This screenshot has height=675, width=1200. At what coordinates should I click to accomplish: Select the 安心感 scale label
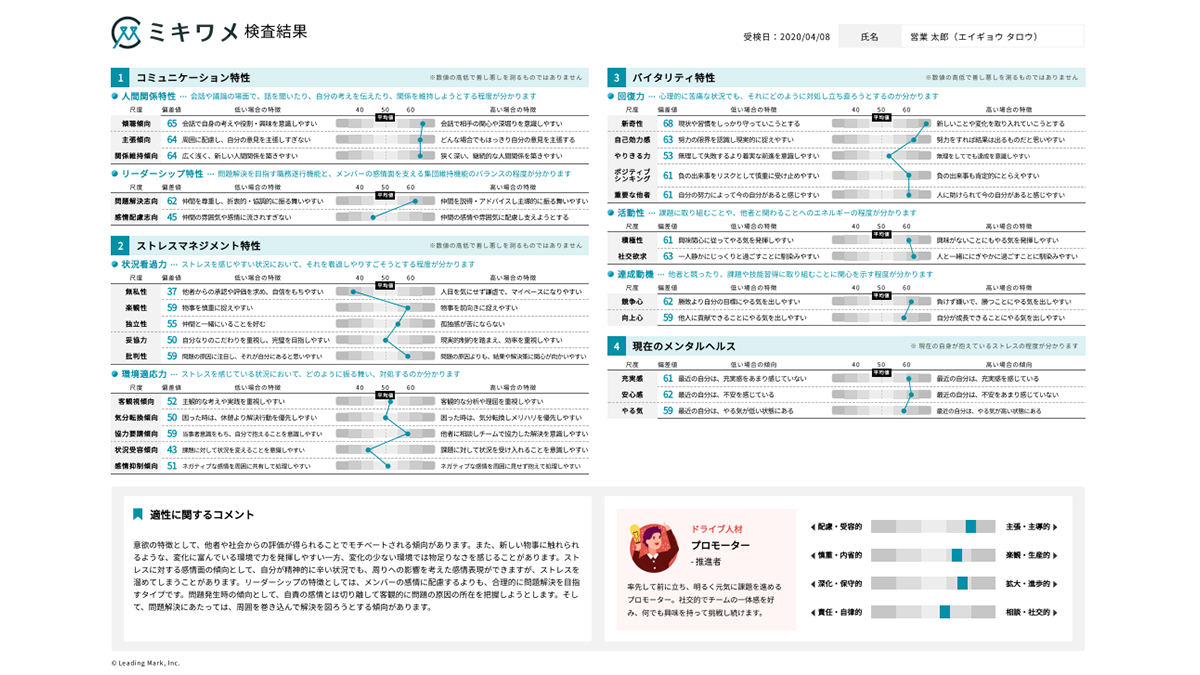(x=632, y=395)
